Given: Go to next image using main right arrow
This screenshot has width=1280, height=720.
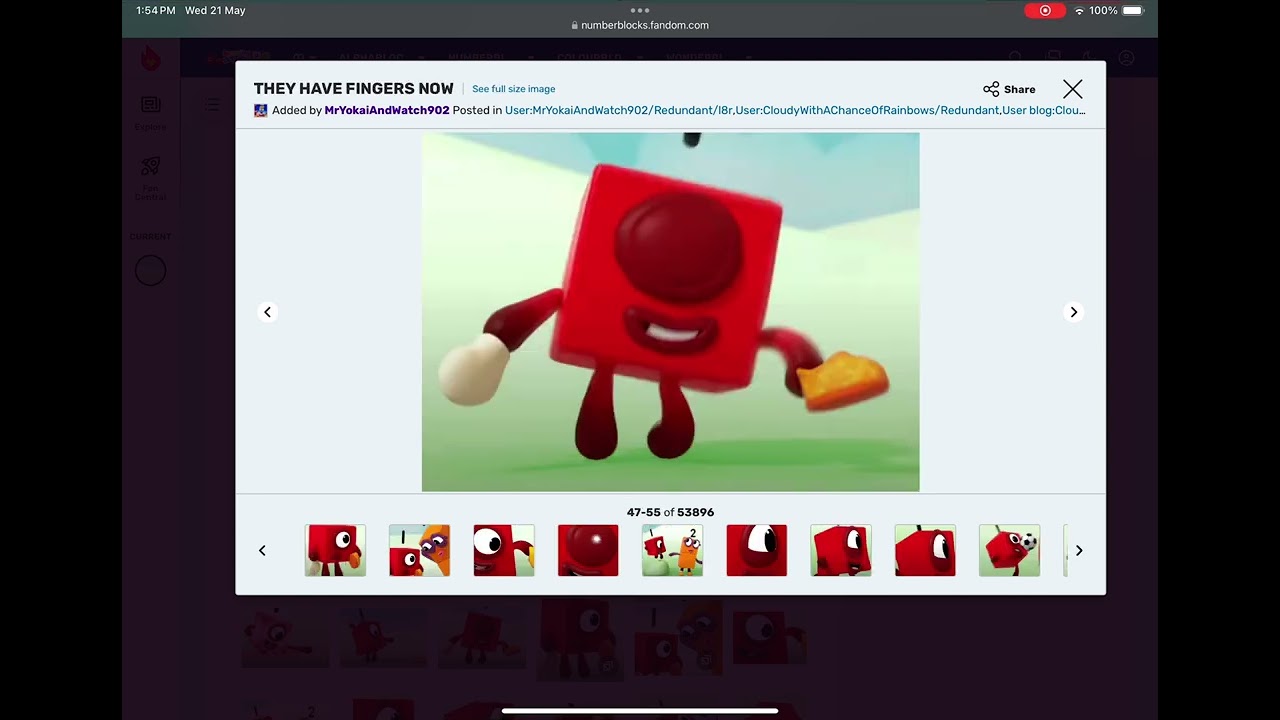Looking at the screenshot, I should [1074, 312].
